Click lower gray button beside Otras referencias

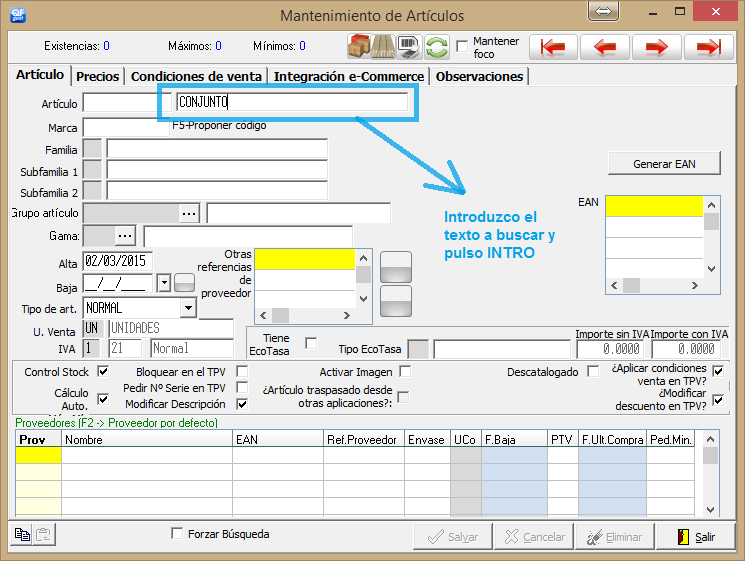point(396,301)
